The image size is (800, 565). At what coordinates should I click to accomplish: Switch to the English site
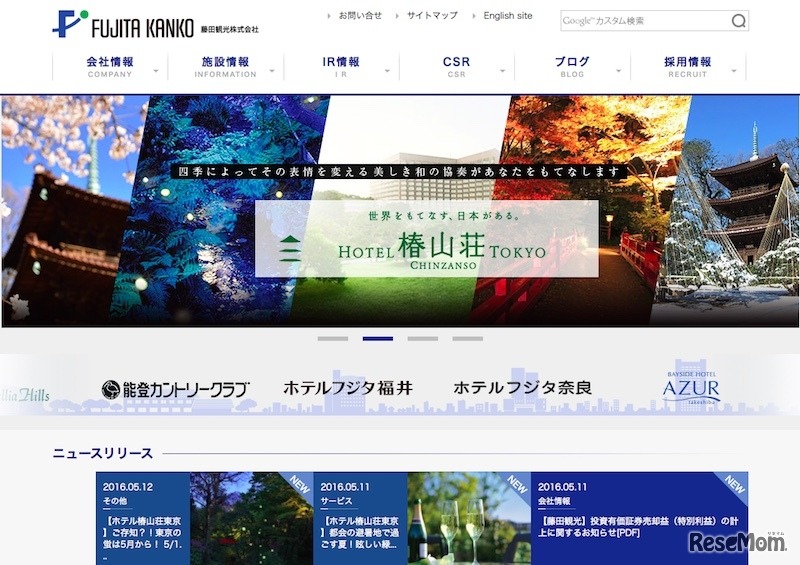pos(508,15)
